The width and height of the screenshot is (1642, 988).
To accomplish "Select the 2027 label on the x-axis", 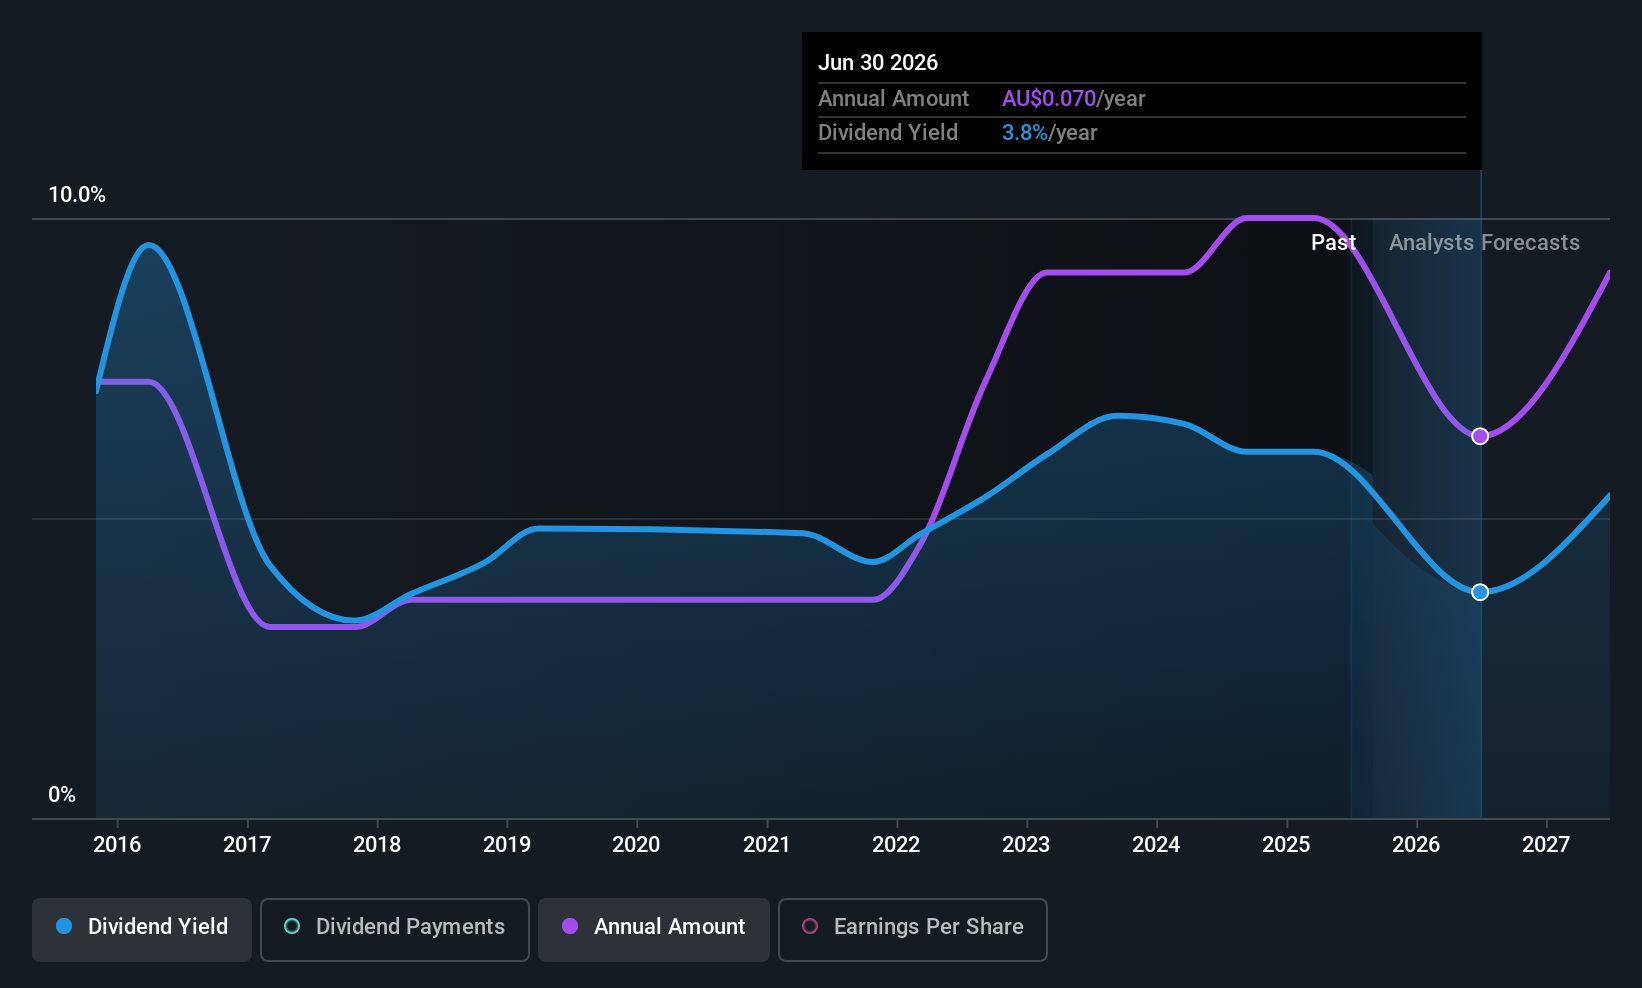I will coord(1546,844).
